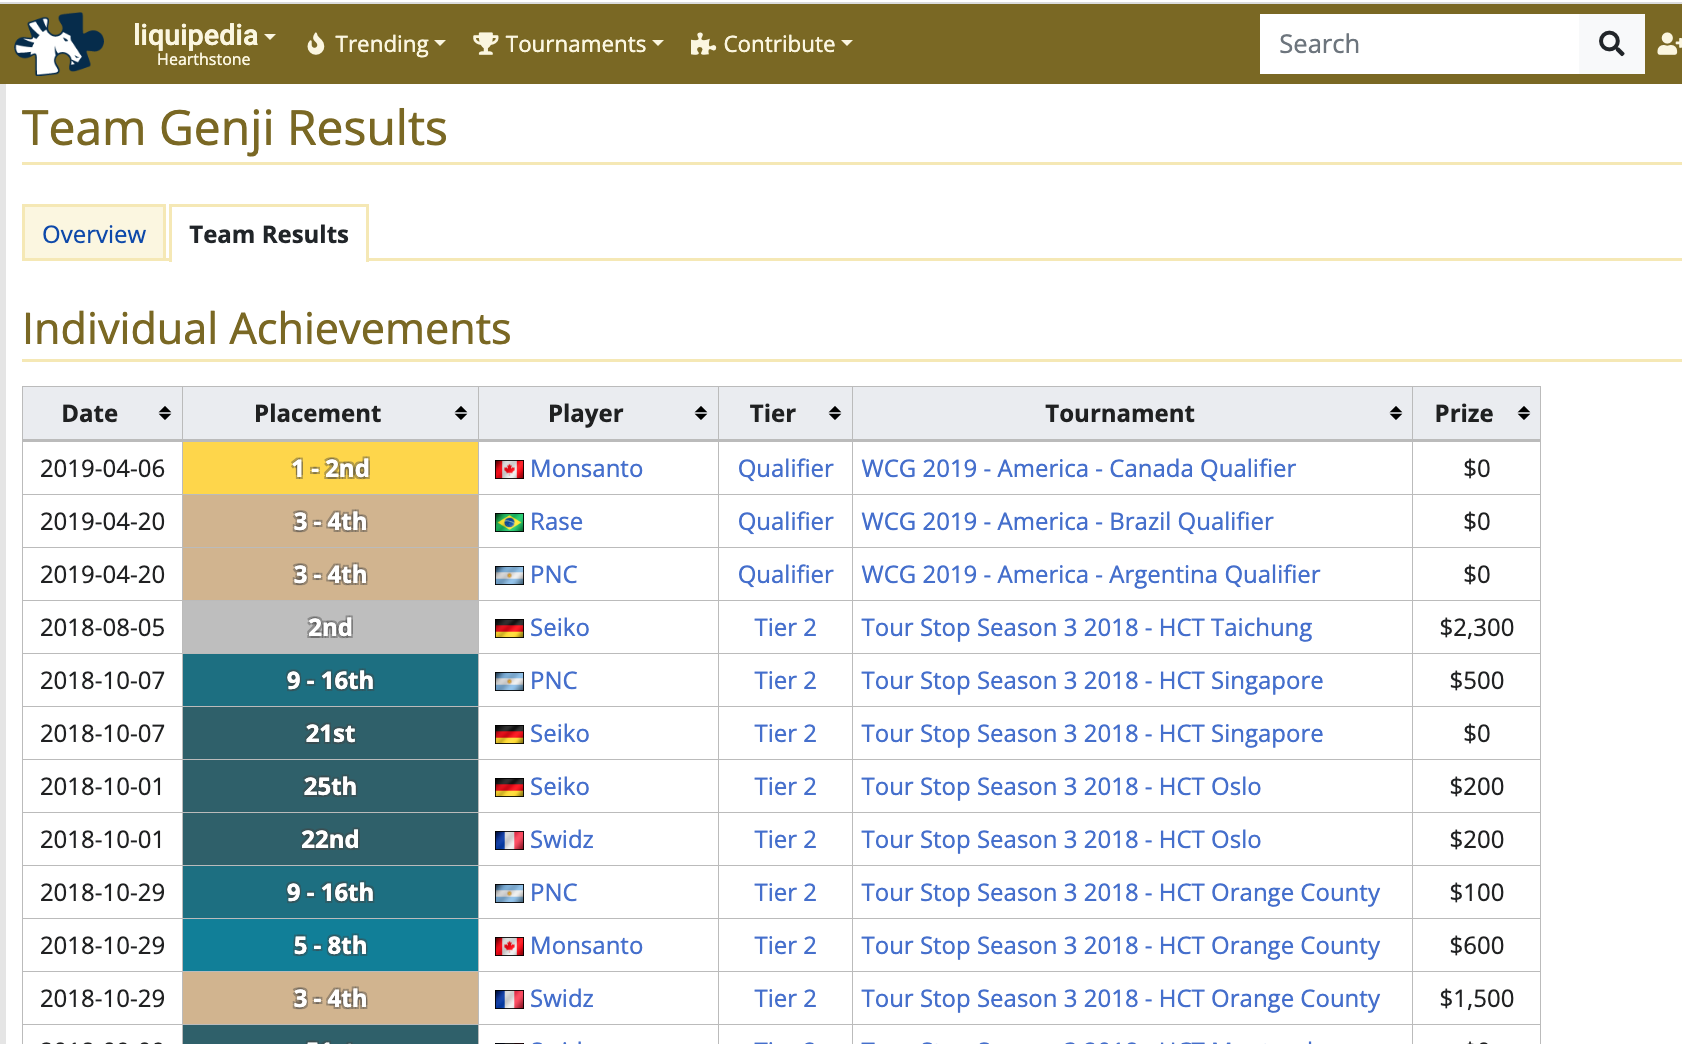Open HCT Singapore link in $500 row
Image resolution: width=1682 pixels, height=1044 pixels.
(1092, 681)
